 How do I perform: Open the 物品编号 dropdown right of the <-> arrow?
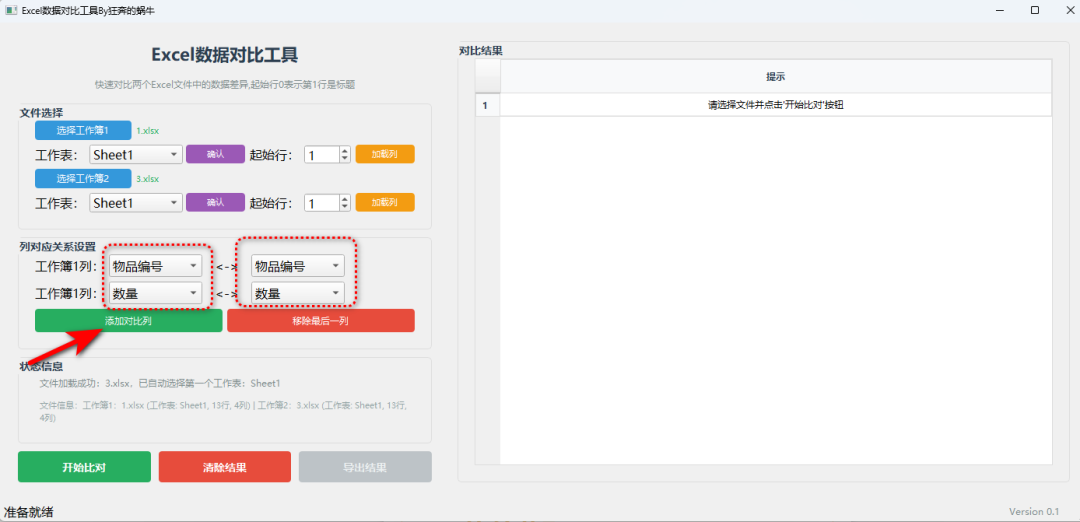click(x=298, y=266)
